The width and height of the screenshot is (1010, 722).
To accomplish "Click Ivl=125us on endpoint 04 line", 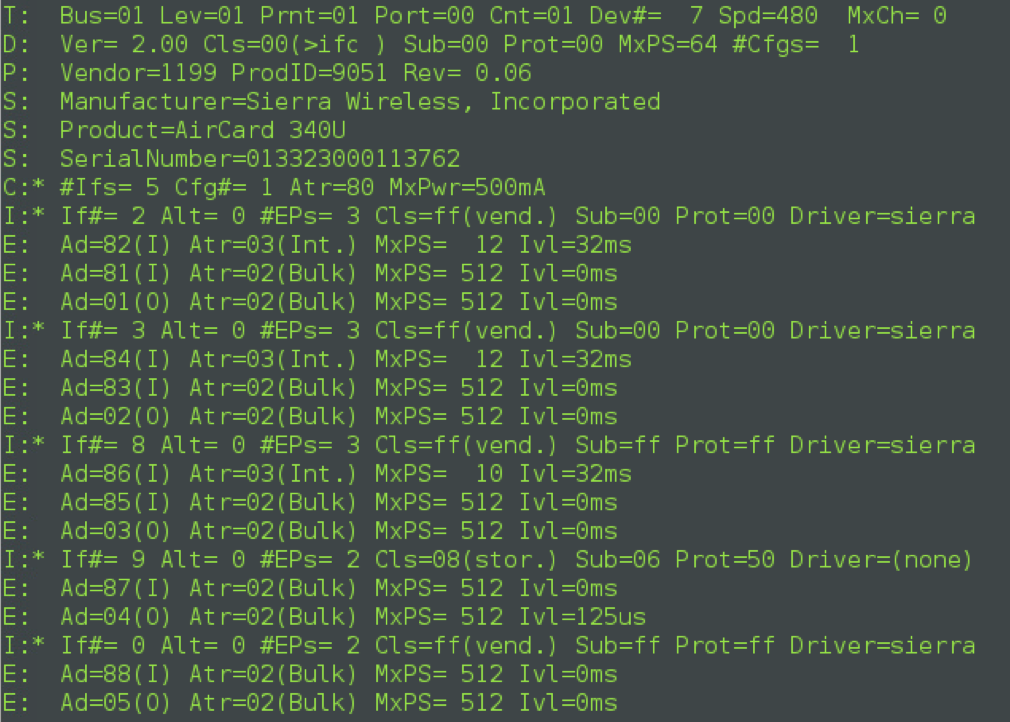I will (582, 616).
